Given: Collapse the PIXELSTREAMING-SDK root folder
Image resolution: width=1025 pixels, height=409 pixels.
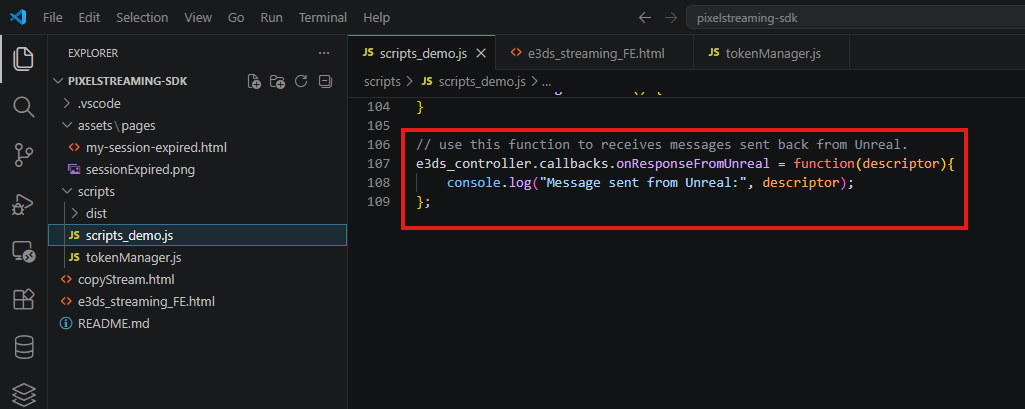Looking at the screenshot, I should [197, 81].
